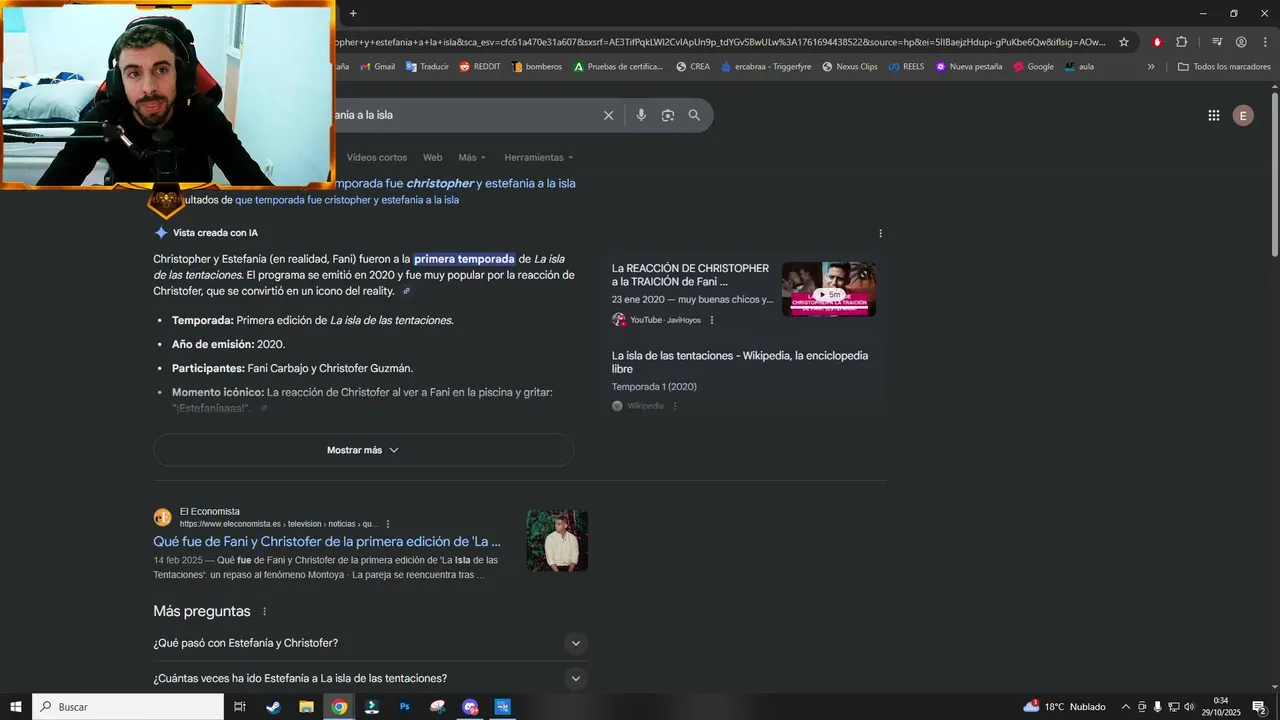Start voice search with the microphone icon

(641, 115)
